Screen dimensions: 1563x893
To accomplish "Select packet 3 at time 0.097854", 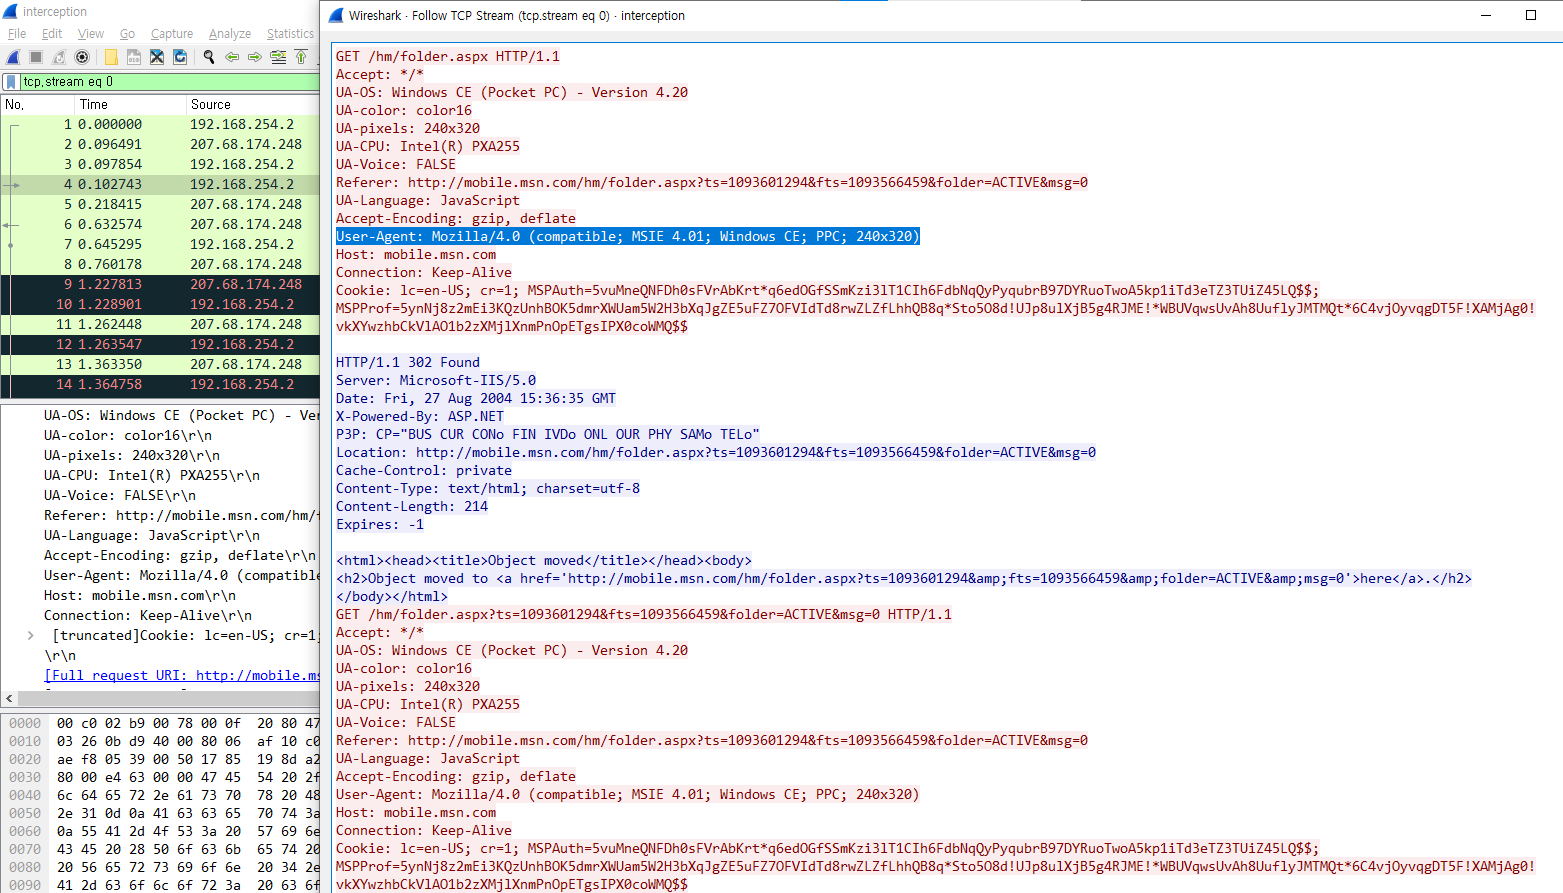I will [160, 164].
